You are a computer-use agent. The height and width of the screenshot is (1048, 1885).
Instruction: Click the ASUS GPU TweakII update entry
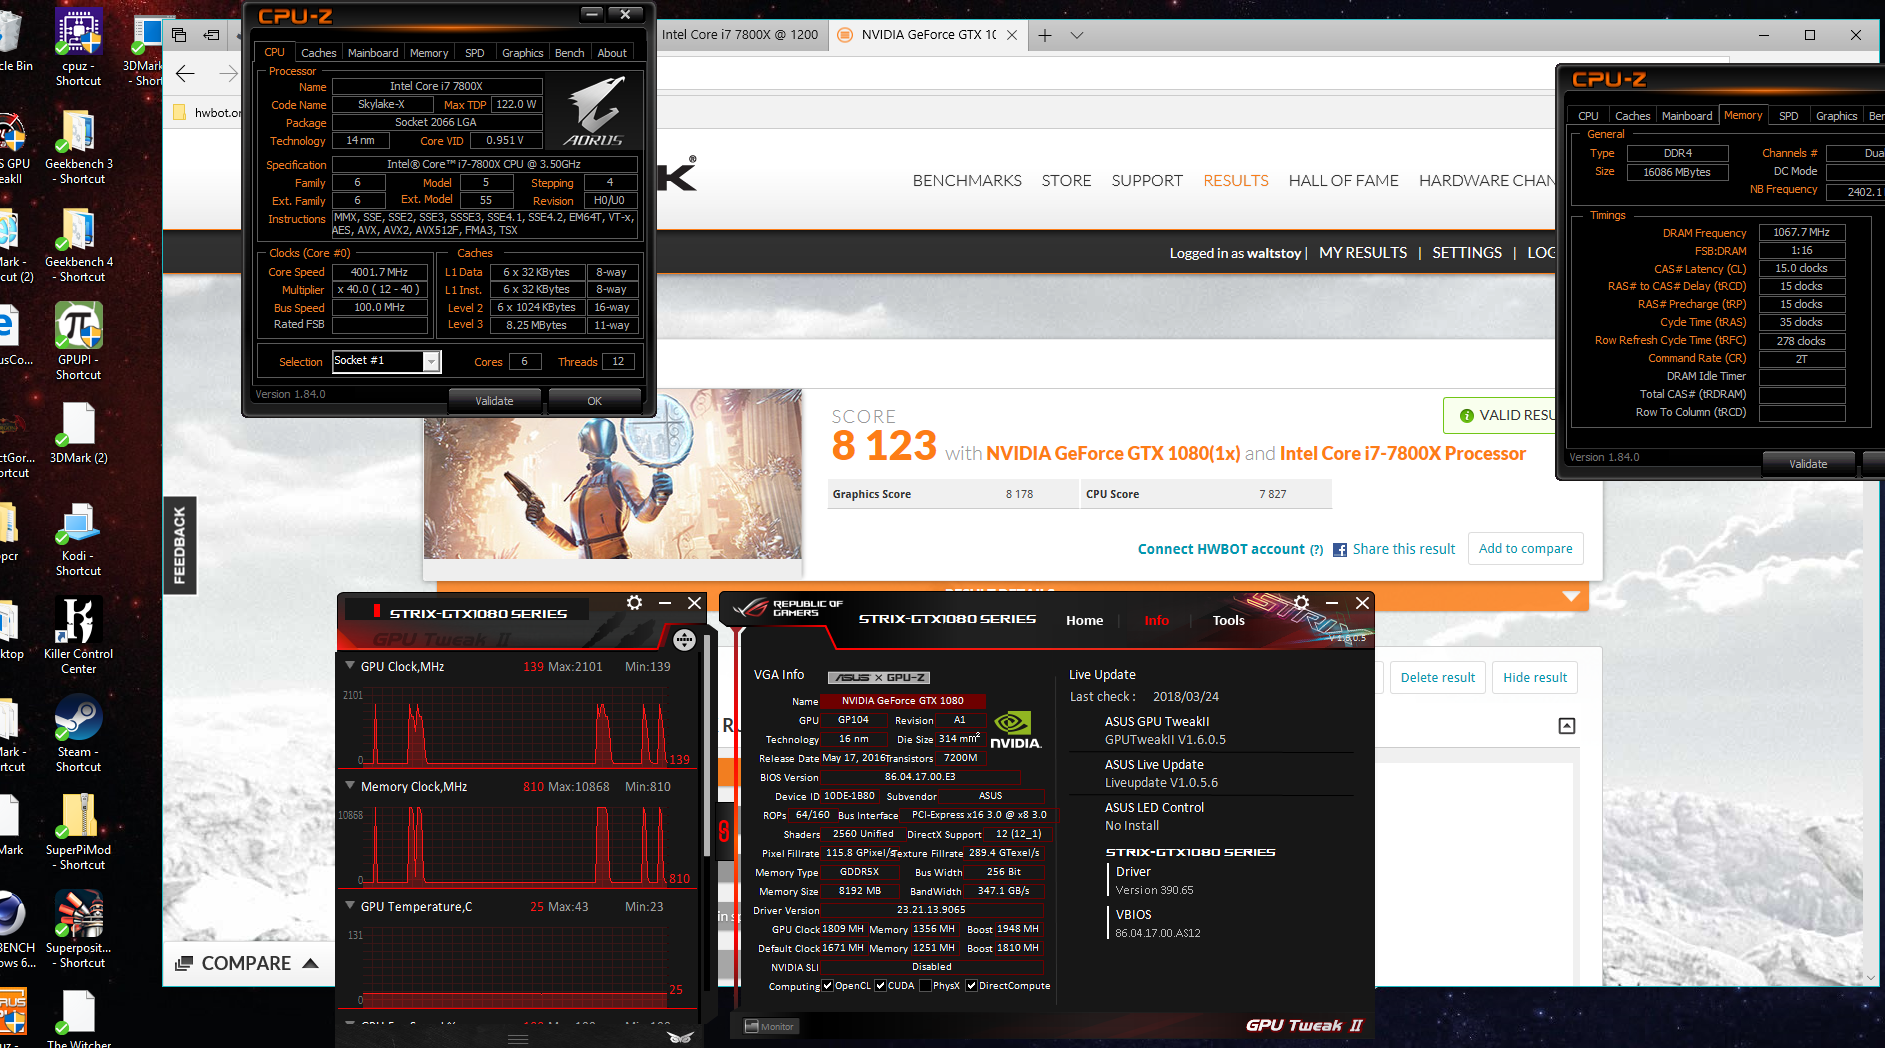tap(1165, 730)
